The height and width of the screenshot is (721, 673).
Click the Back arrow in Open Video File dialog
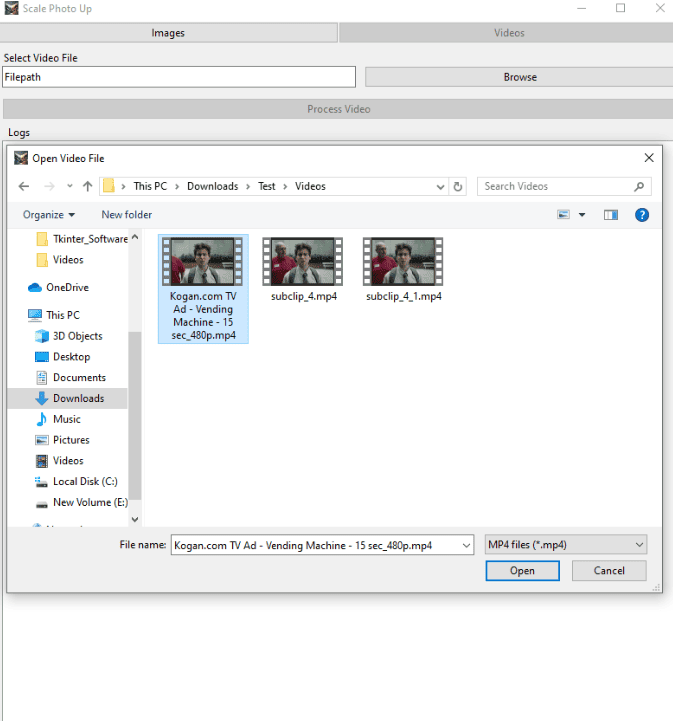(24, 186)
